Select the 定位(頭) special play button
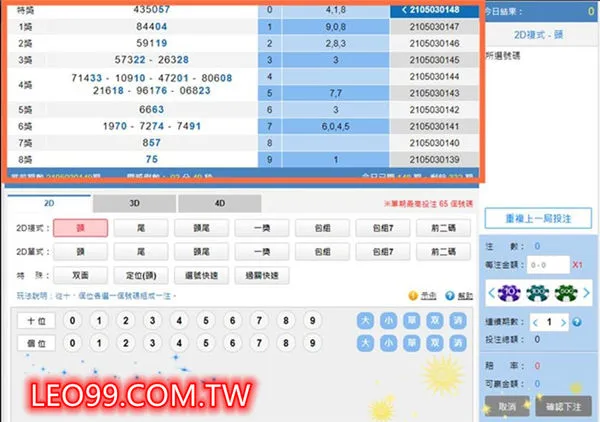This screenshot has height=422, width=600. pos(141,275)
